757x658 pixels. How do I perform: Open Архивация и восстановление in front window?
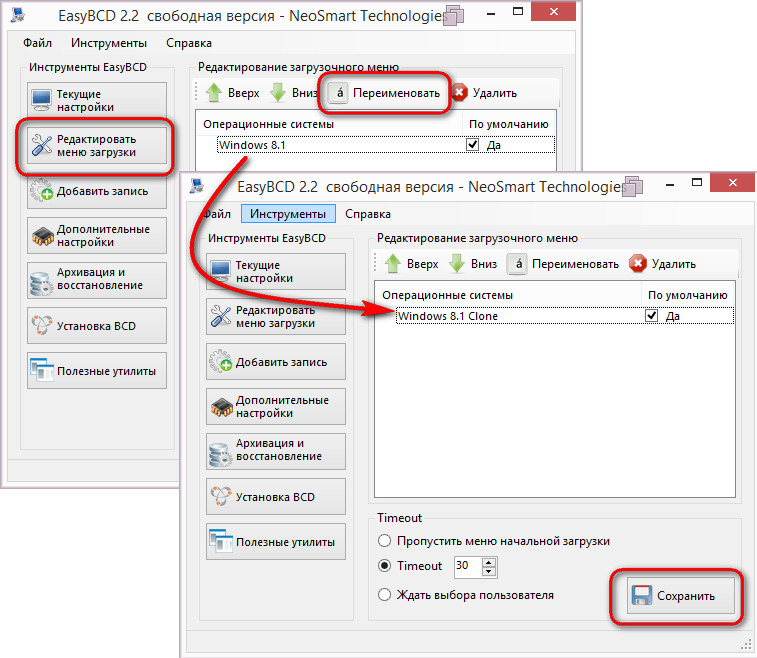276,451
